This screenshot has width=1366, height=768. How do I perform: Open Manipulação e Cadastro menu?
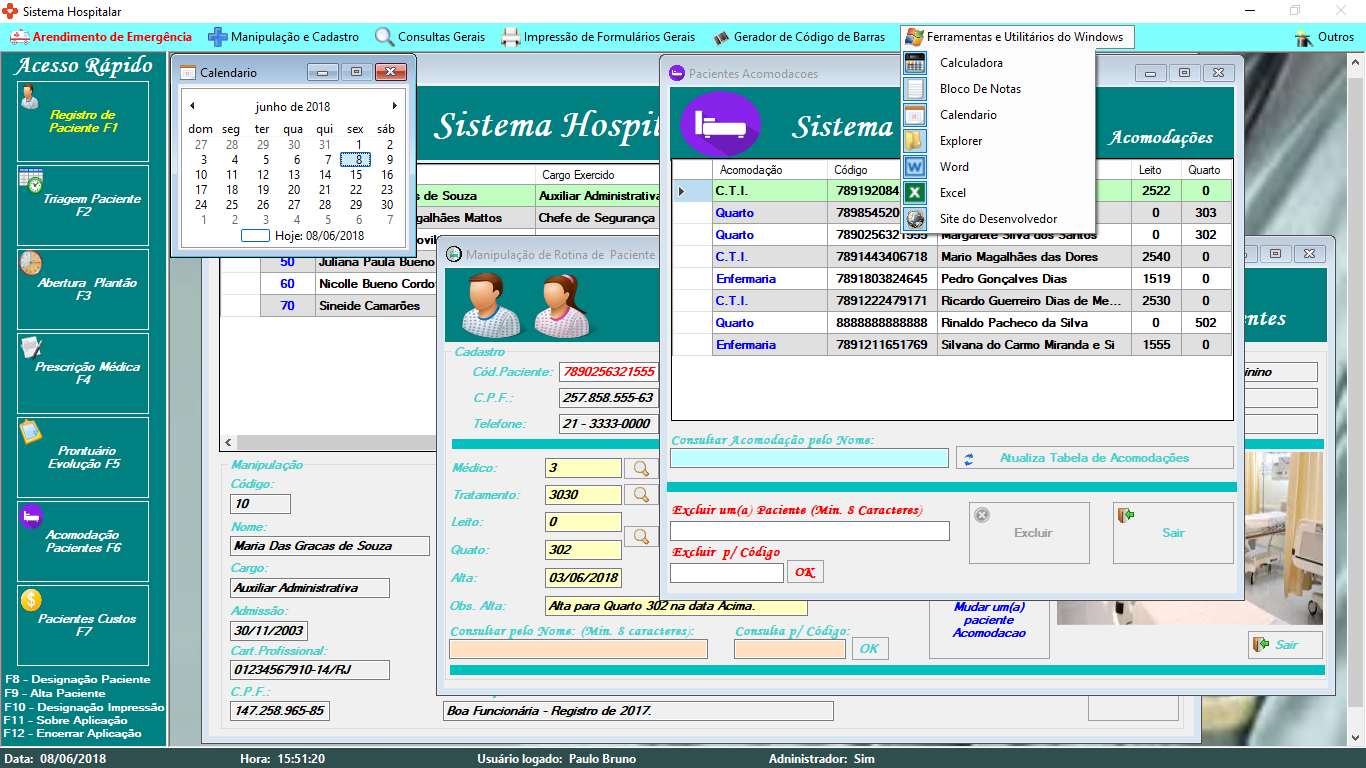283,37
